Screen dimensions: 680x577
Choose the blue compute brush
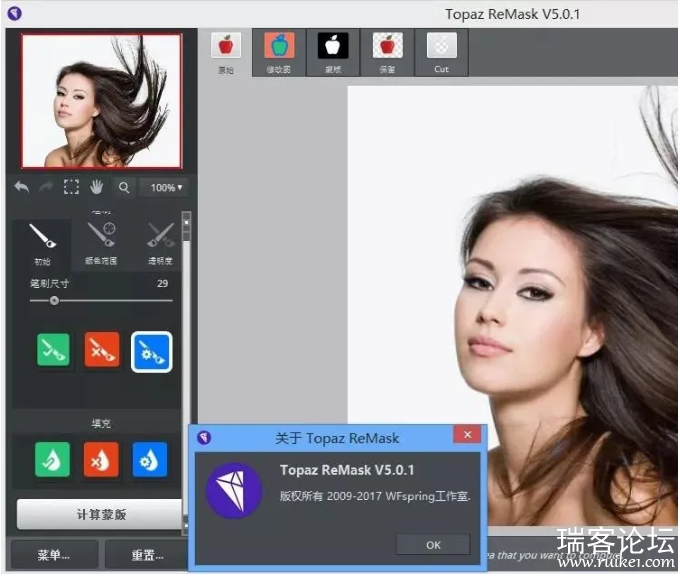coord(152,352)
